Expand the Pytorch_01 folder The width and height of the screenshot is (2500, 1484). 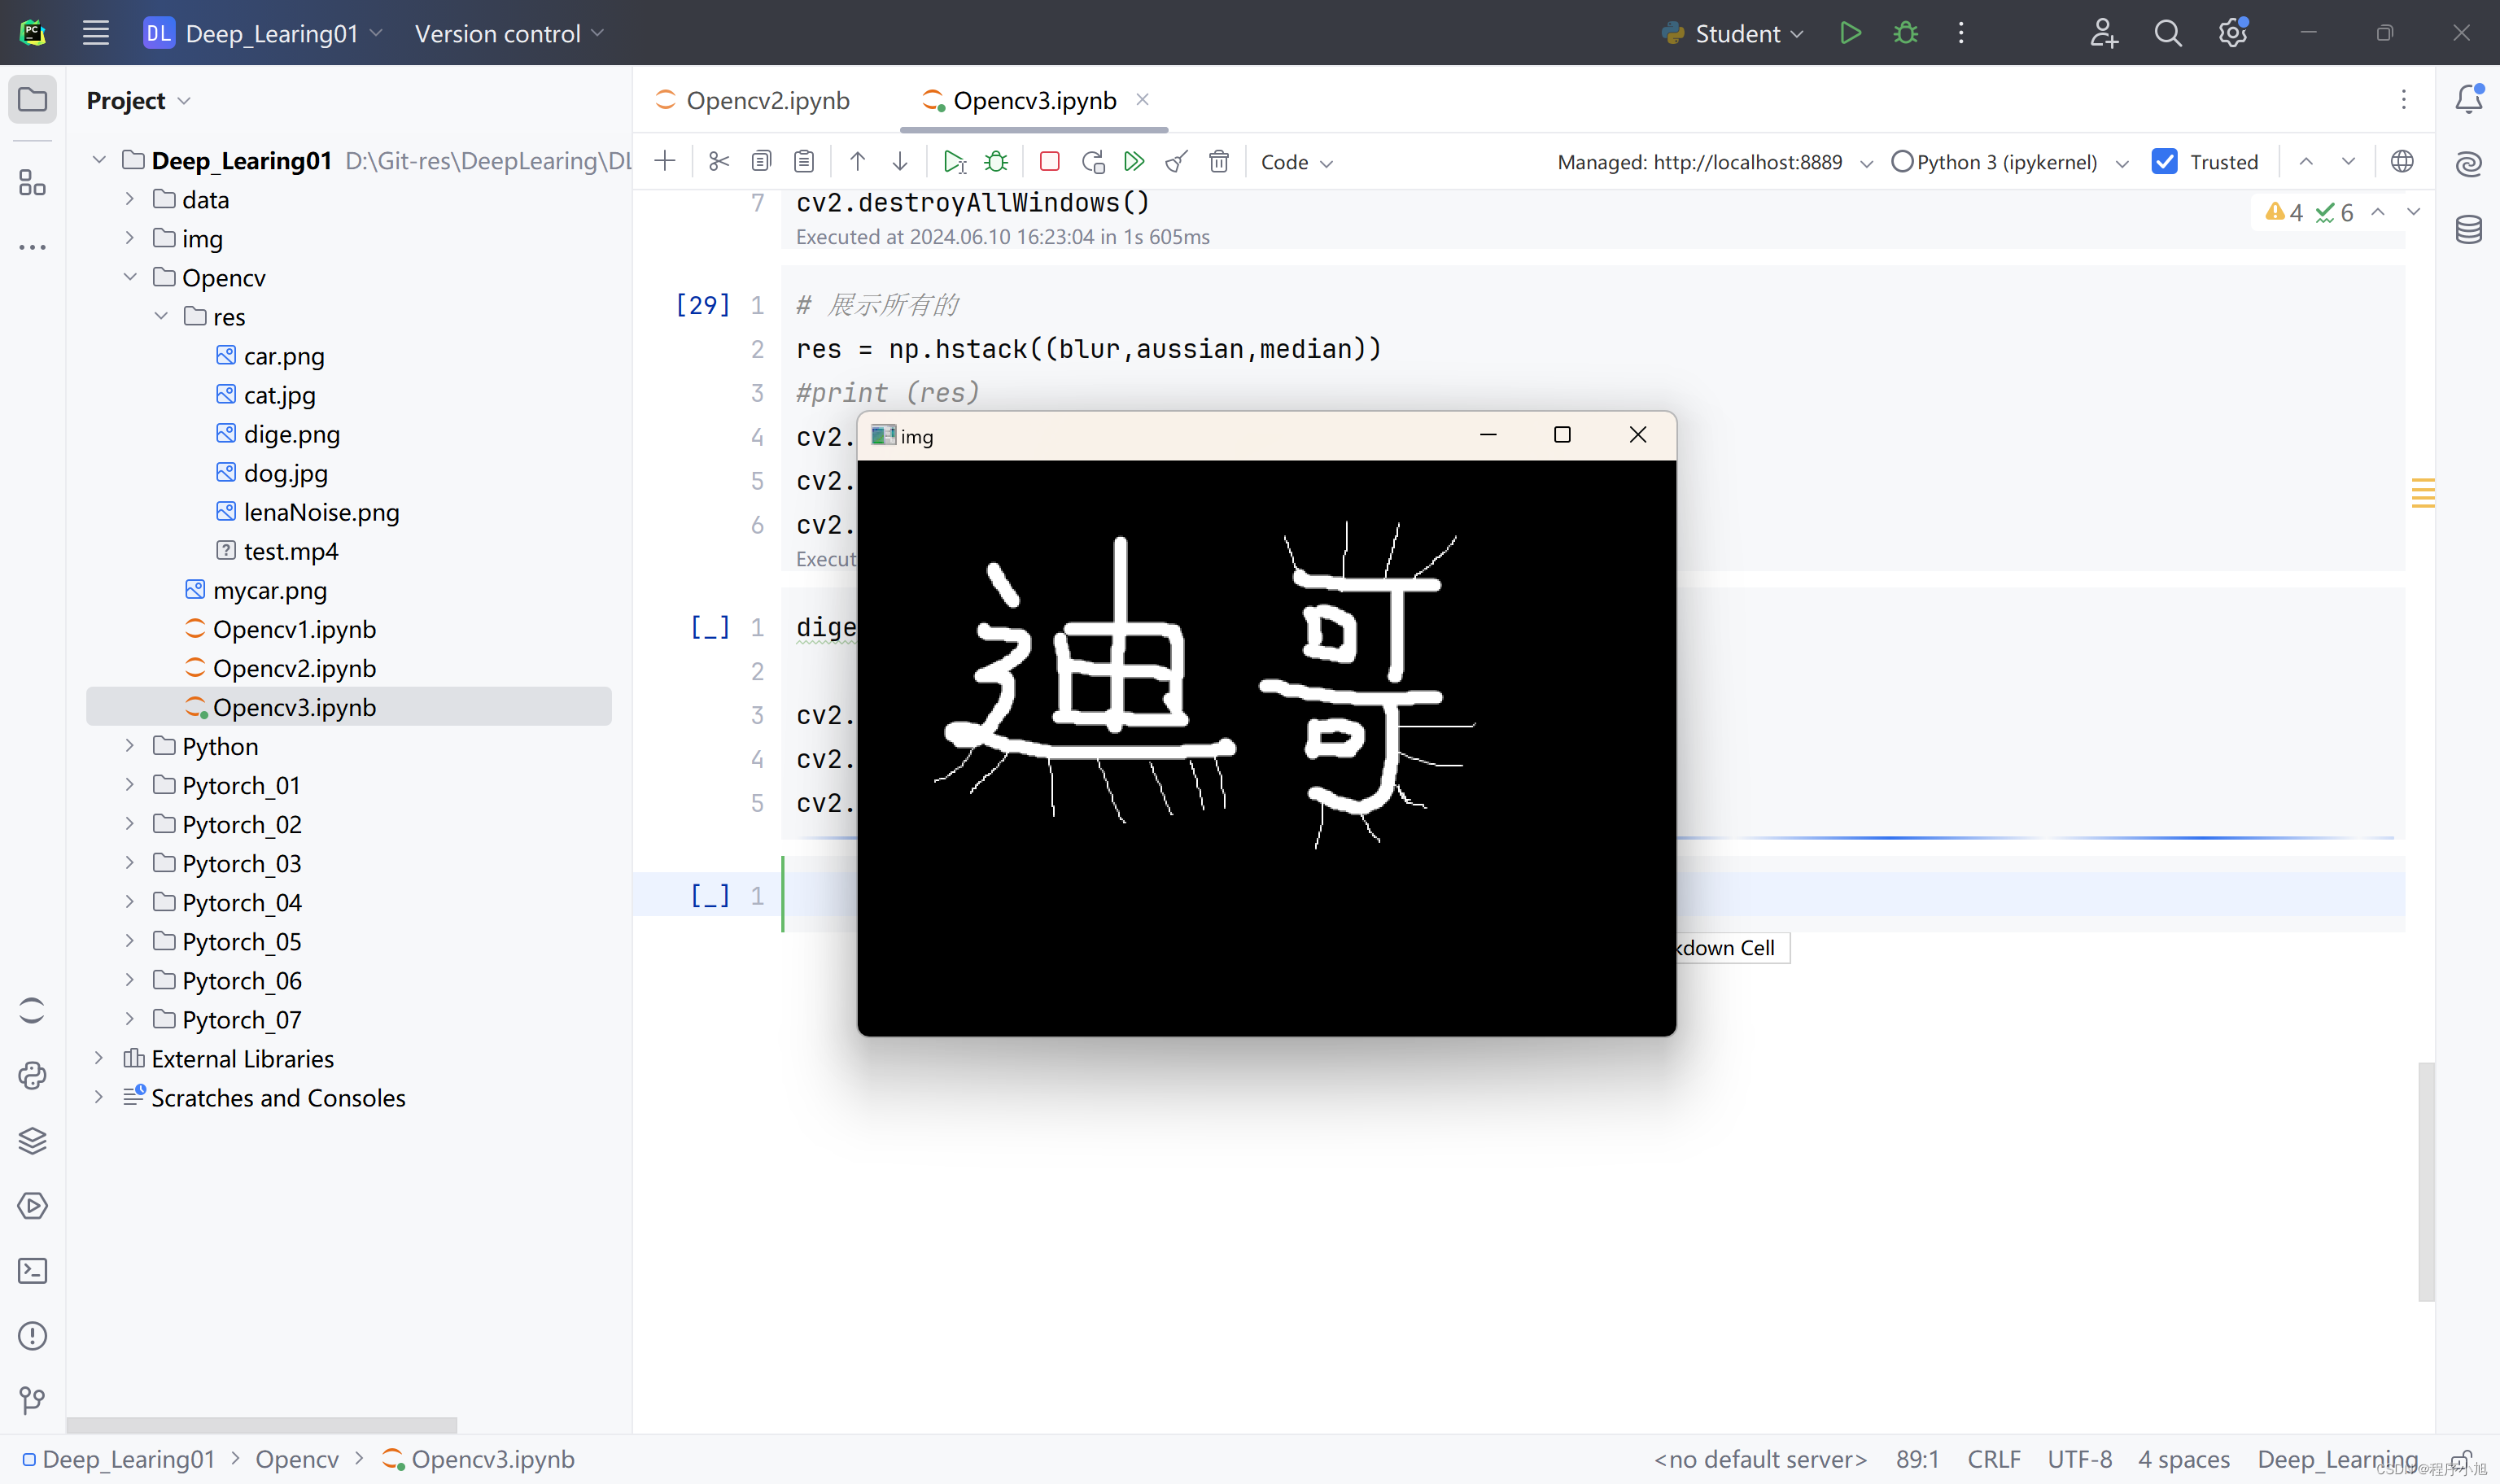pyautogui.click(x=129, y=785)
